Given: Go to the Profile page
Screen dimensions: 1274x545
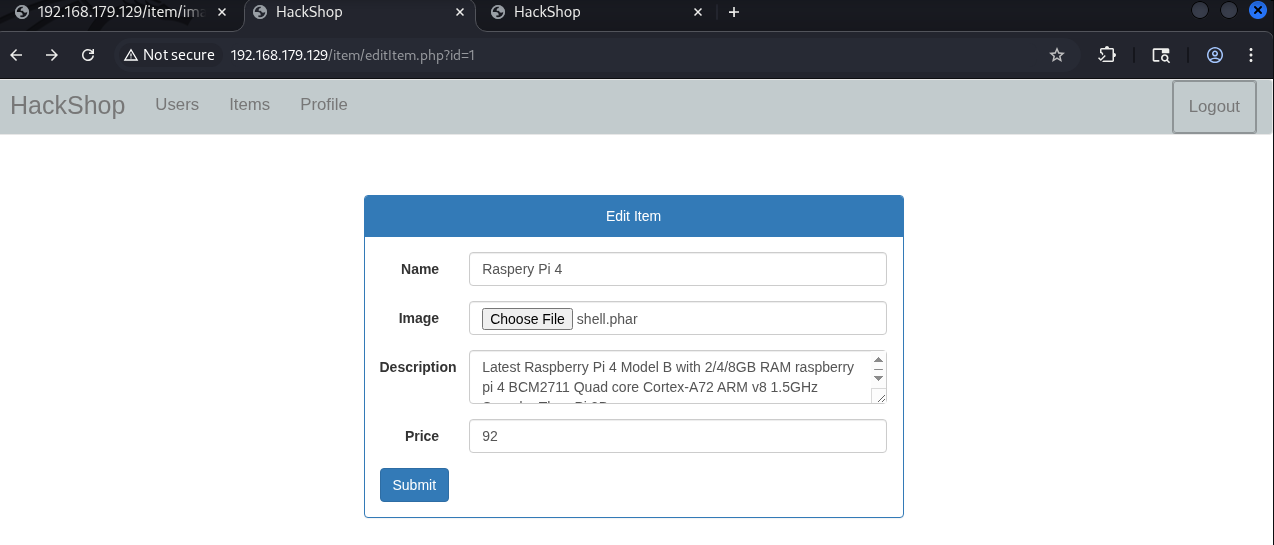Looking at the screenshot, I should (x=324, y=105).
